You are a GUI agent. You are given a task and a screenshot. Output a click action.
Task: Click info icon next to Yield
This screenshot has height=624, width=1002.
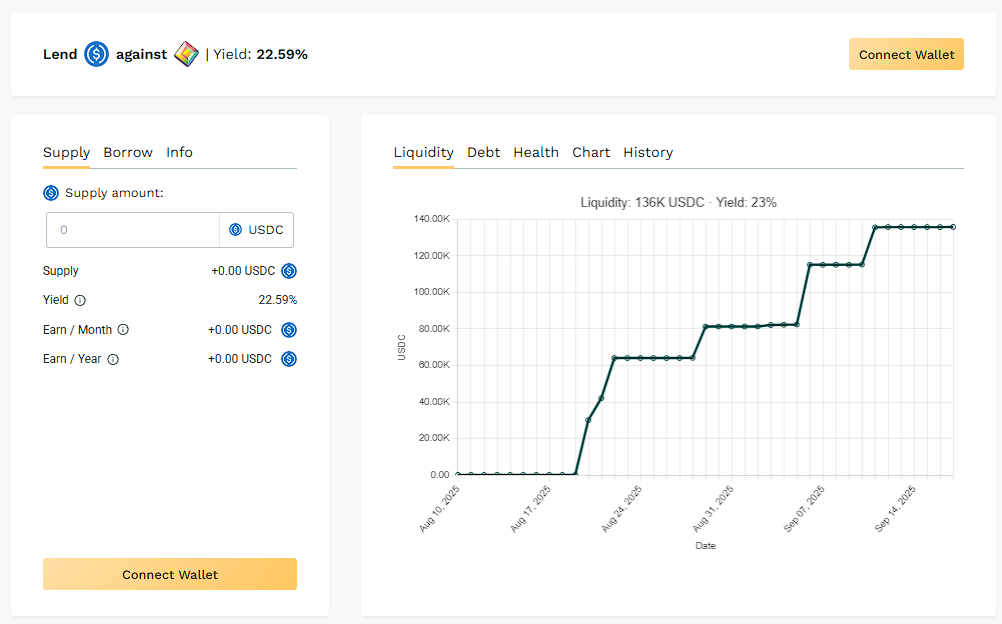[x=80, y=300]
